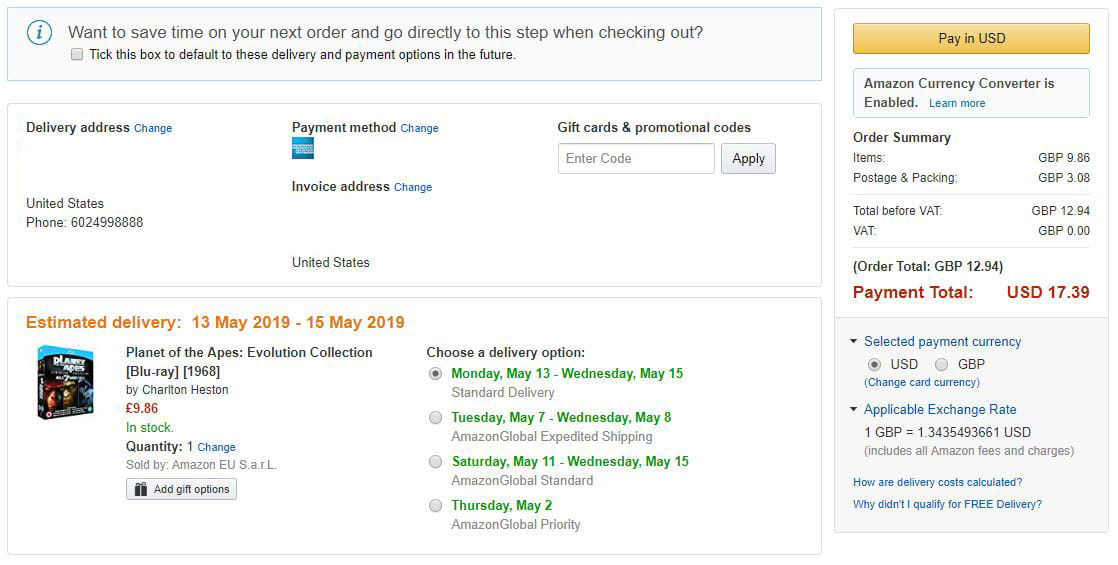Viewport: 1118px width, 565px height.
Task: Select Standard Delivery radio option
Action: [x=435, y=374]
